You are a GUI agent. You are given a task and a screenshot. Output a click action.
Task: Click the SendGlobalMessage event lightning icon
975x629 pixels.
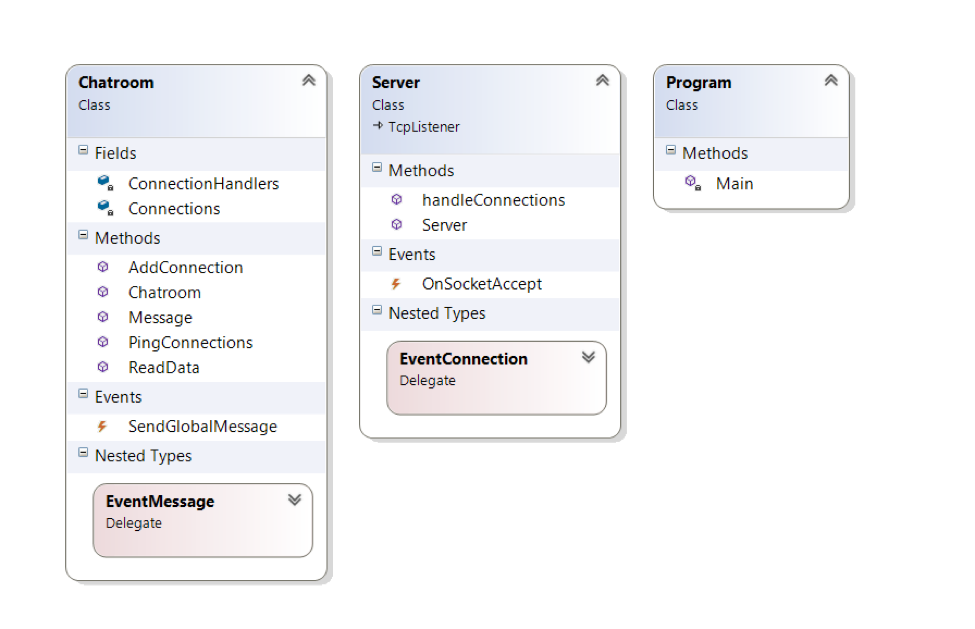(102, 426)
